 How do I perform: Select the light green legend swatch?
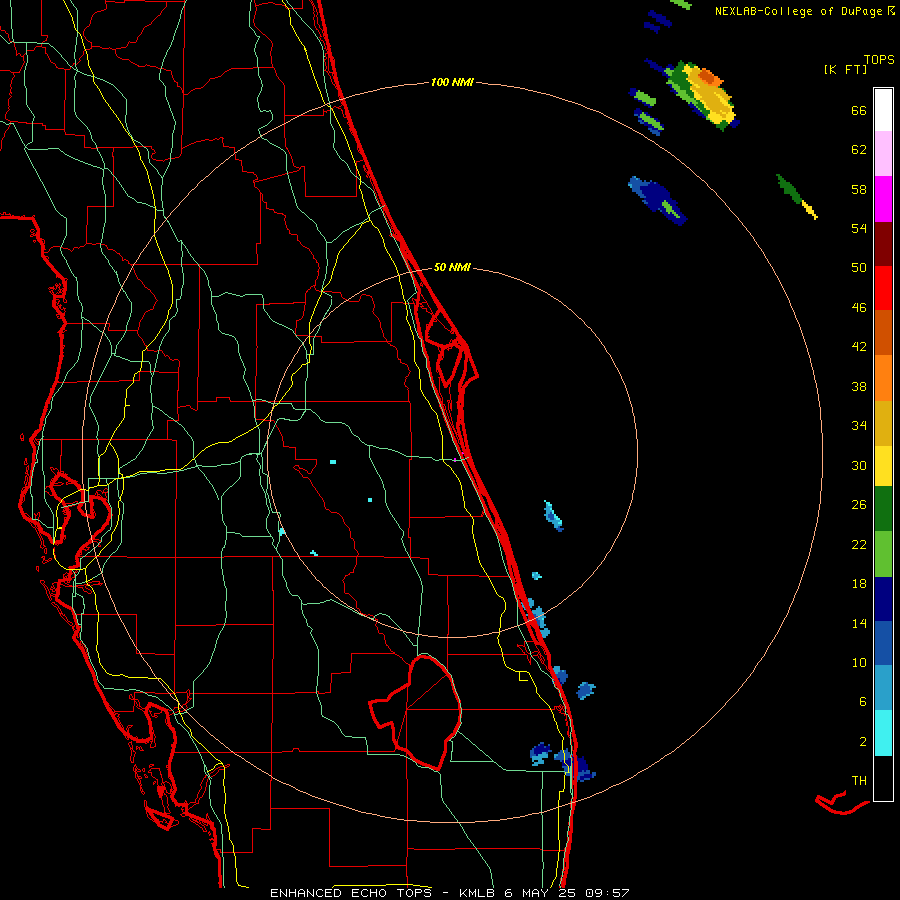pyautogui.click(x=883, y=554)
